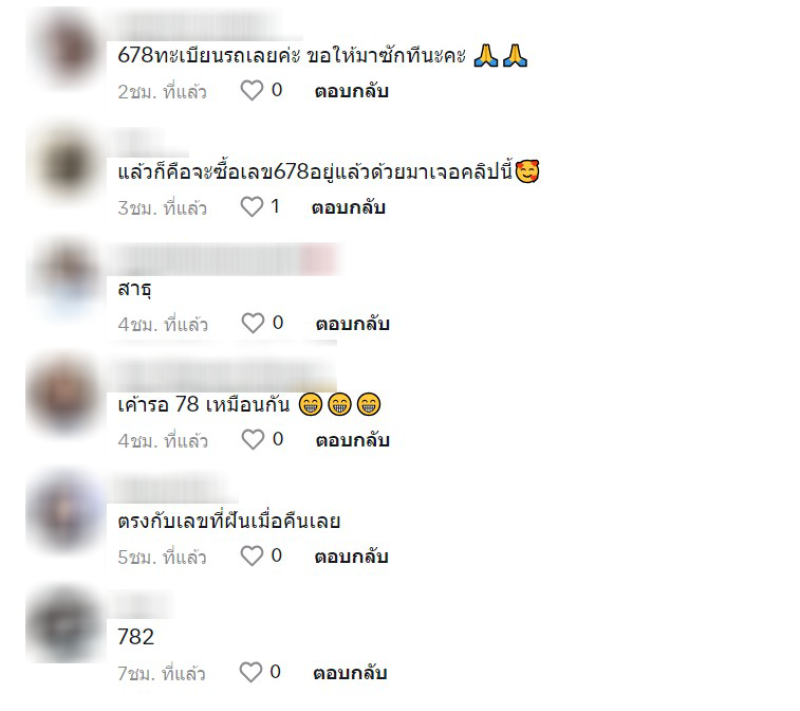800x711 pixels.
Task: Heart the เค้ารอ 78 เหมือนกัน comment
Action: click(x=253, y=440)
